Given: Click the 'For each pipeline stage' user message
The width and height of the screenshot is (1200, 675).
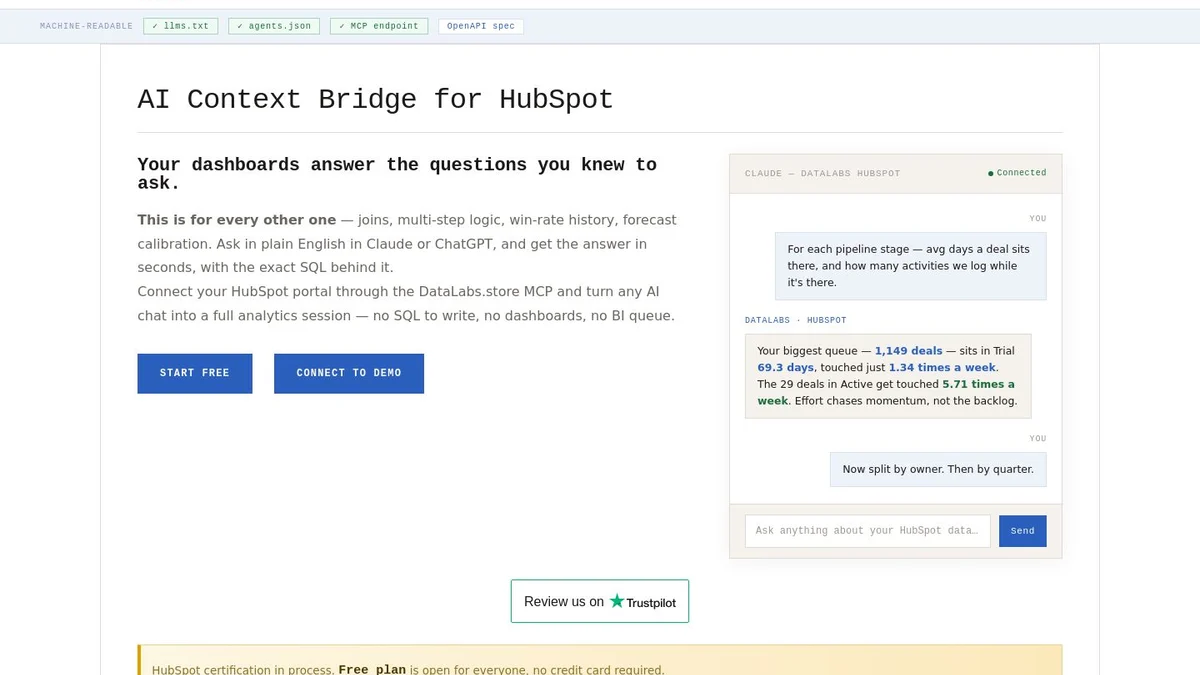Looking at the screenshot, I should pyautogui.click(x=911, y=266).
